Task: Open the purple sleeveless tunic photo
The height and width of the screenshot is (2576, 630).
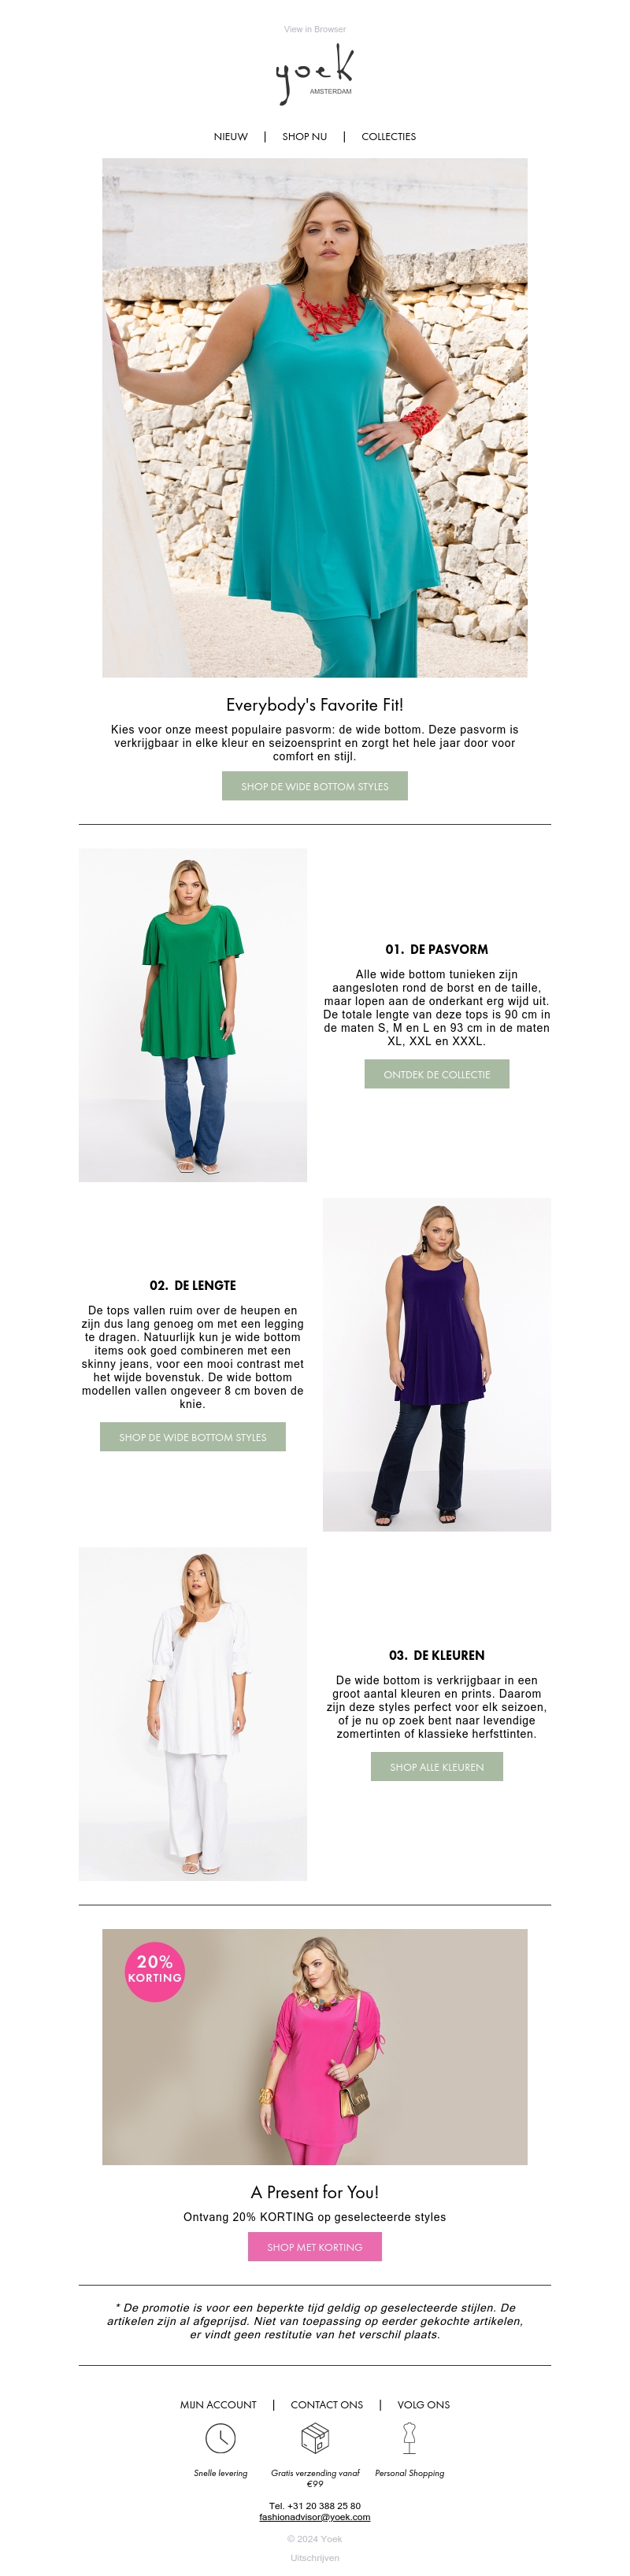Action: (x=437, y=1364)
